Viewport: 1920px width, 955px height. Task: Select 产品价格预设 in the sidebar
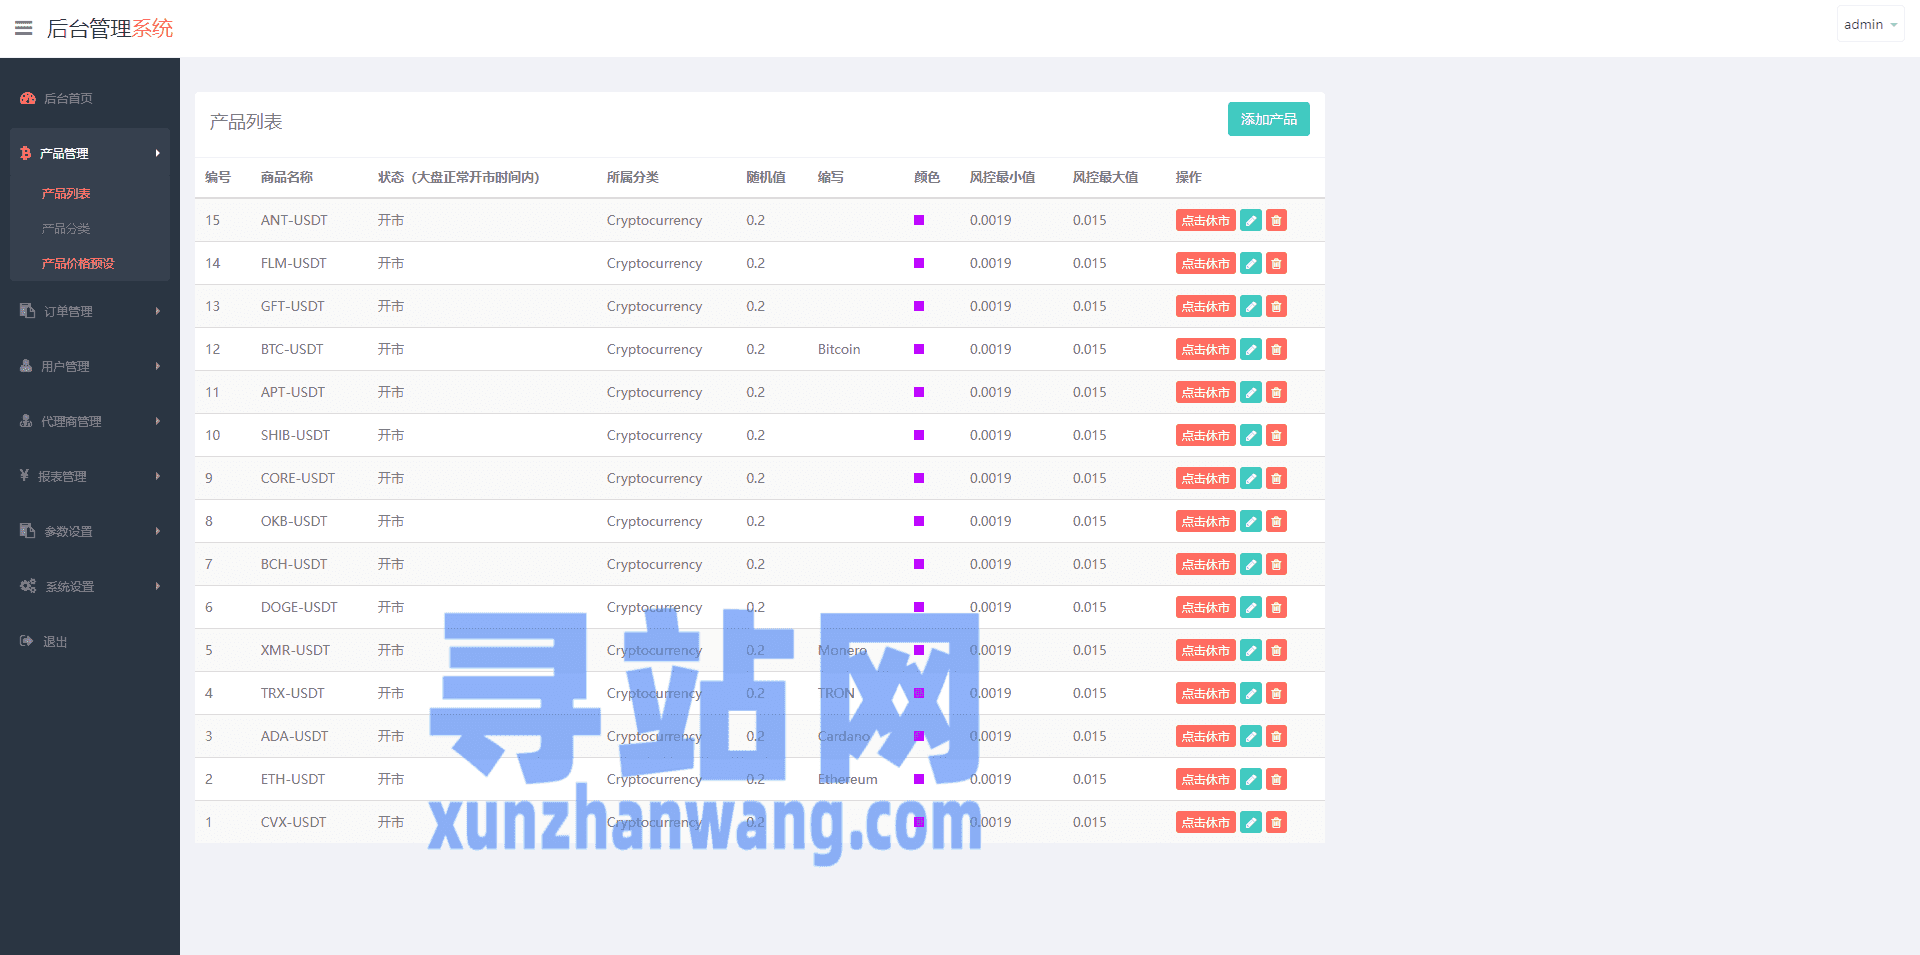78,263
